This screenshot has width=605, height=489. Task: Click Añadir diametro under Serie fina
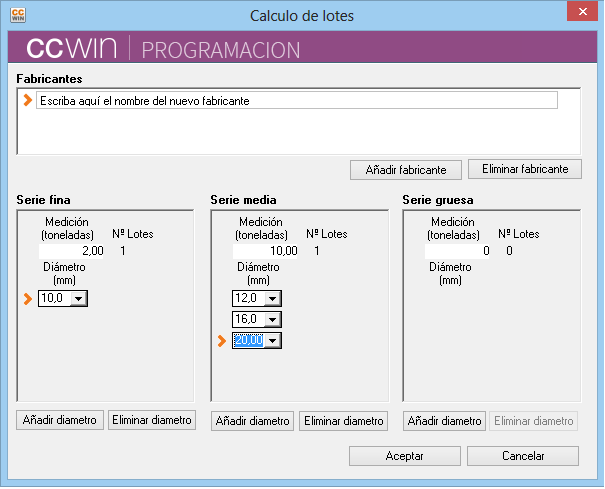60,420
